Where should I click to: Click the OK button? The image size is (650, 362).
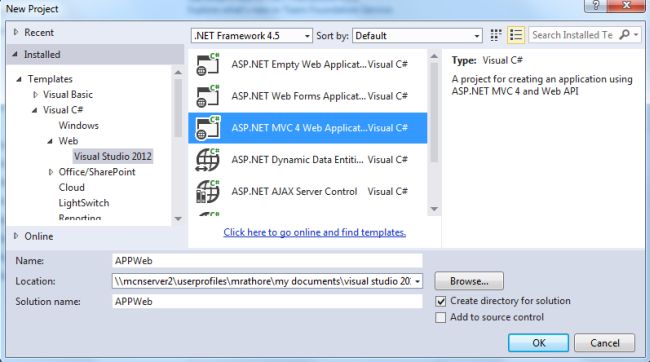538,343
